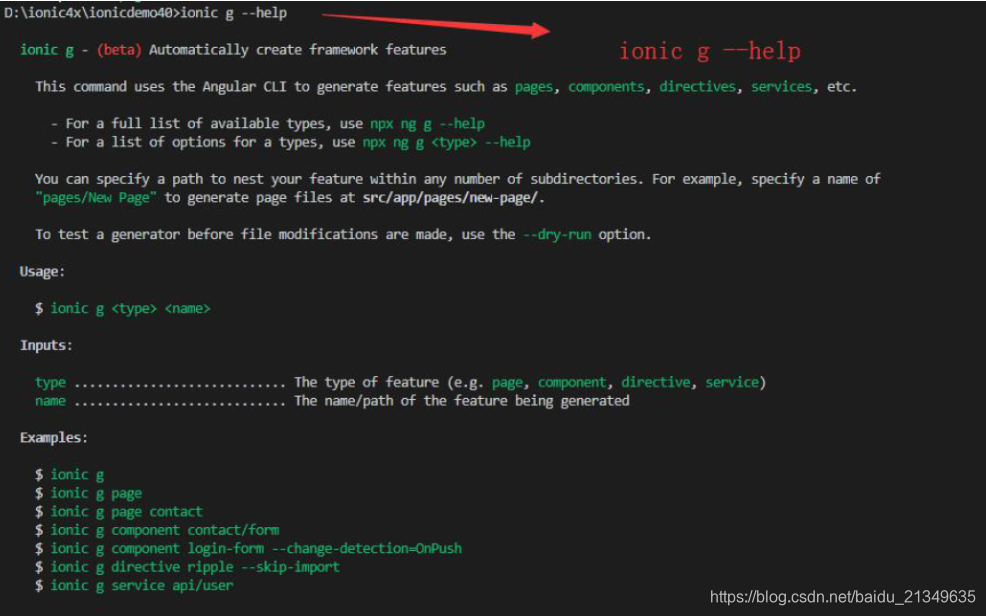
Task: Click the 'npx ng g --help' command
Action: coord(428,124)
